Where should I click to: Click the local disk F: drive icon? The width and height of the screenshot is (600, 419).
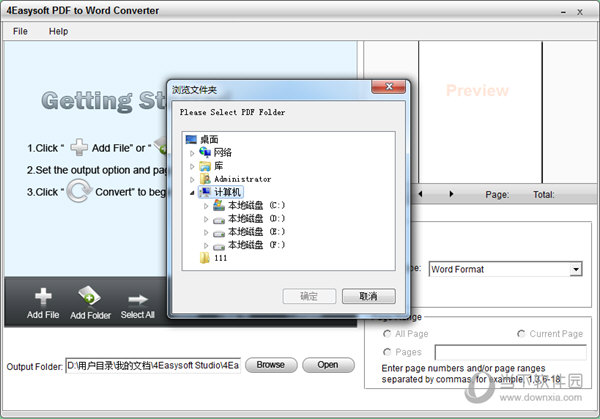click(x=219, y=246)
